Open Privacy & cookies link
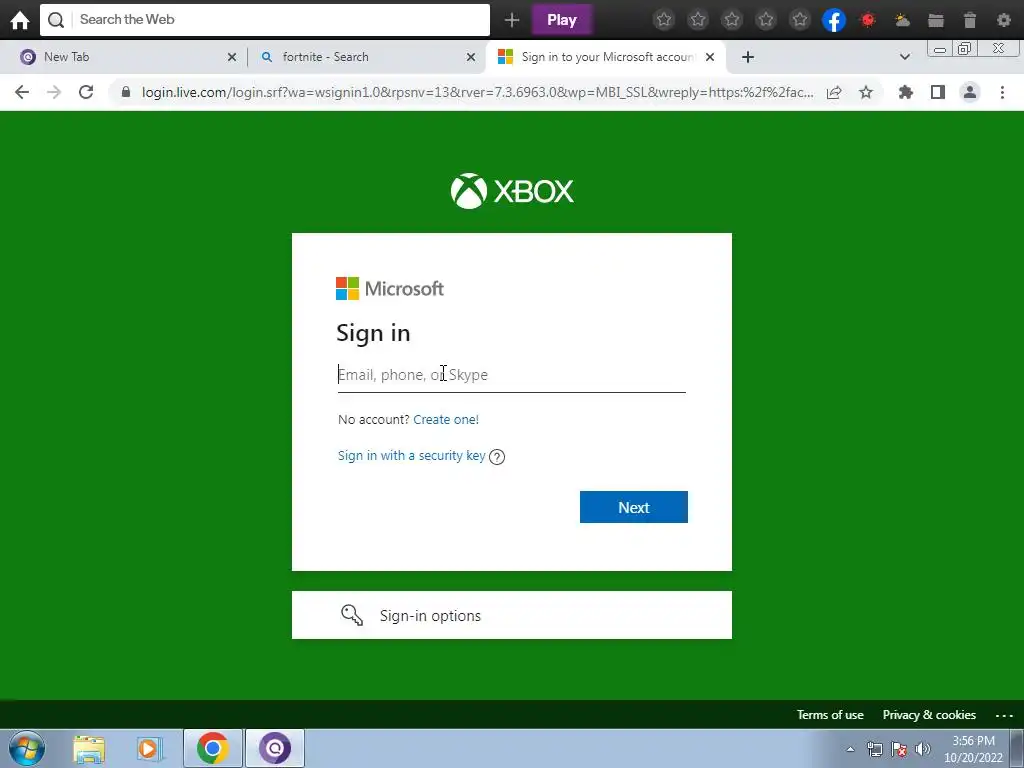This screenshot has width=1024, height=768. coord(929,714)
